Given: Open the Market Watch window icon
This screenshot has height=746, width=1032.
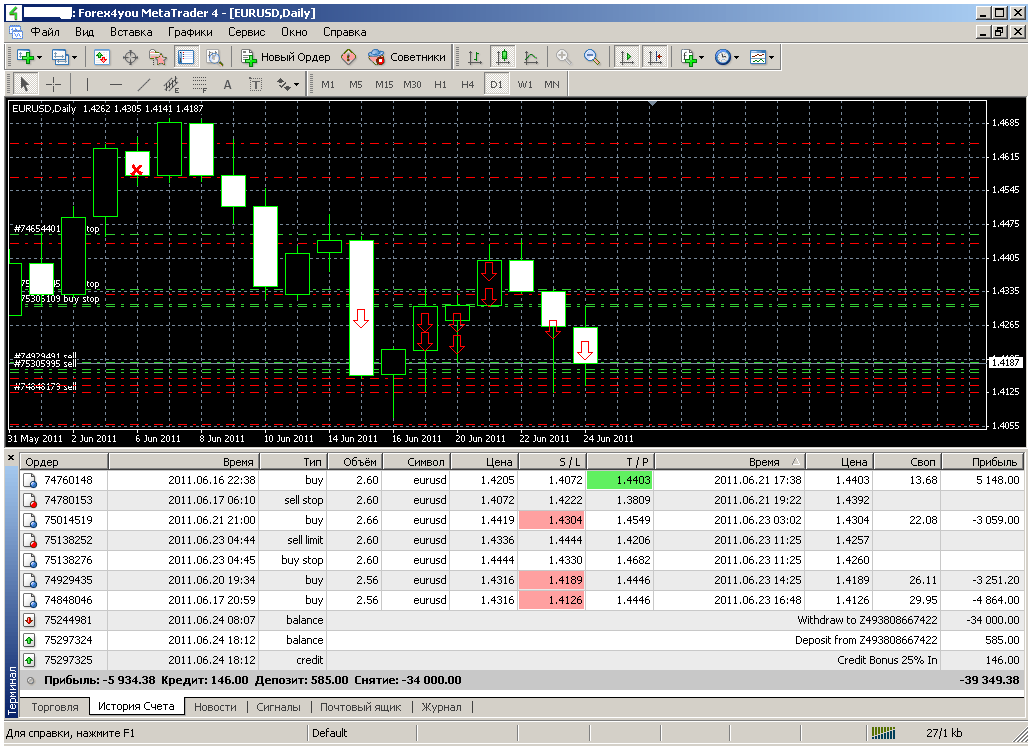Looking at the screenshot, I should 102,57.
